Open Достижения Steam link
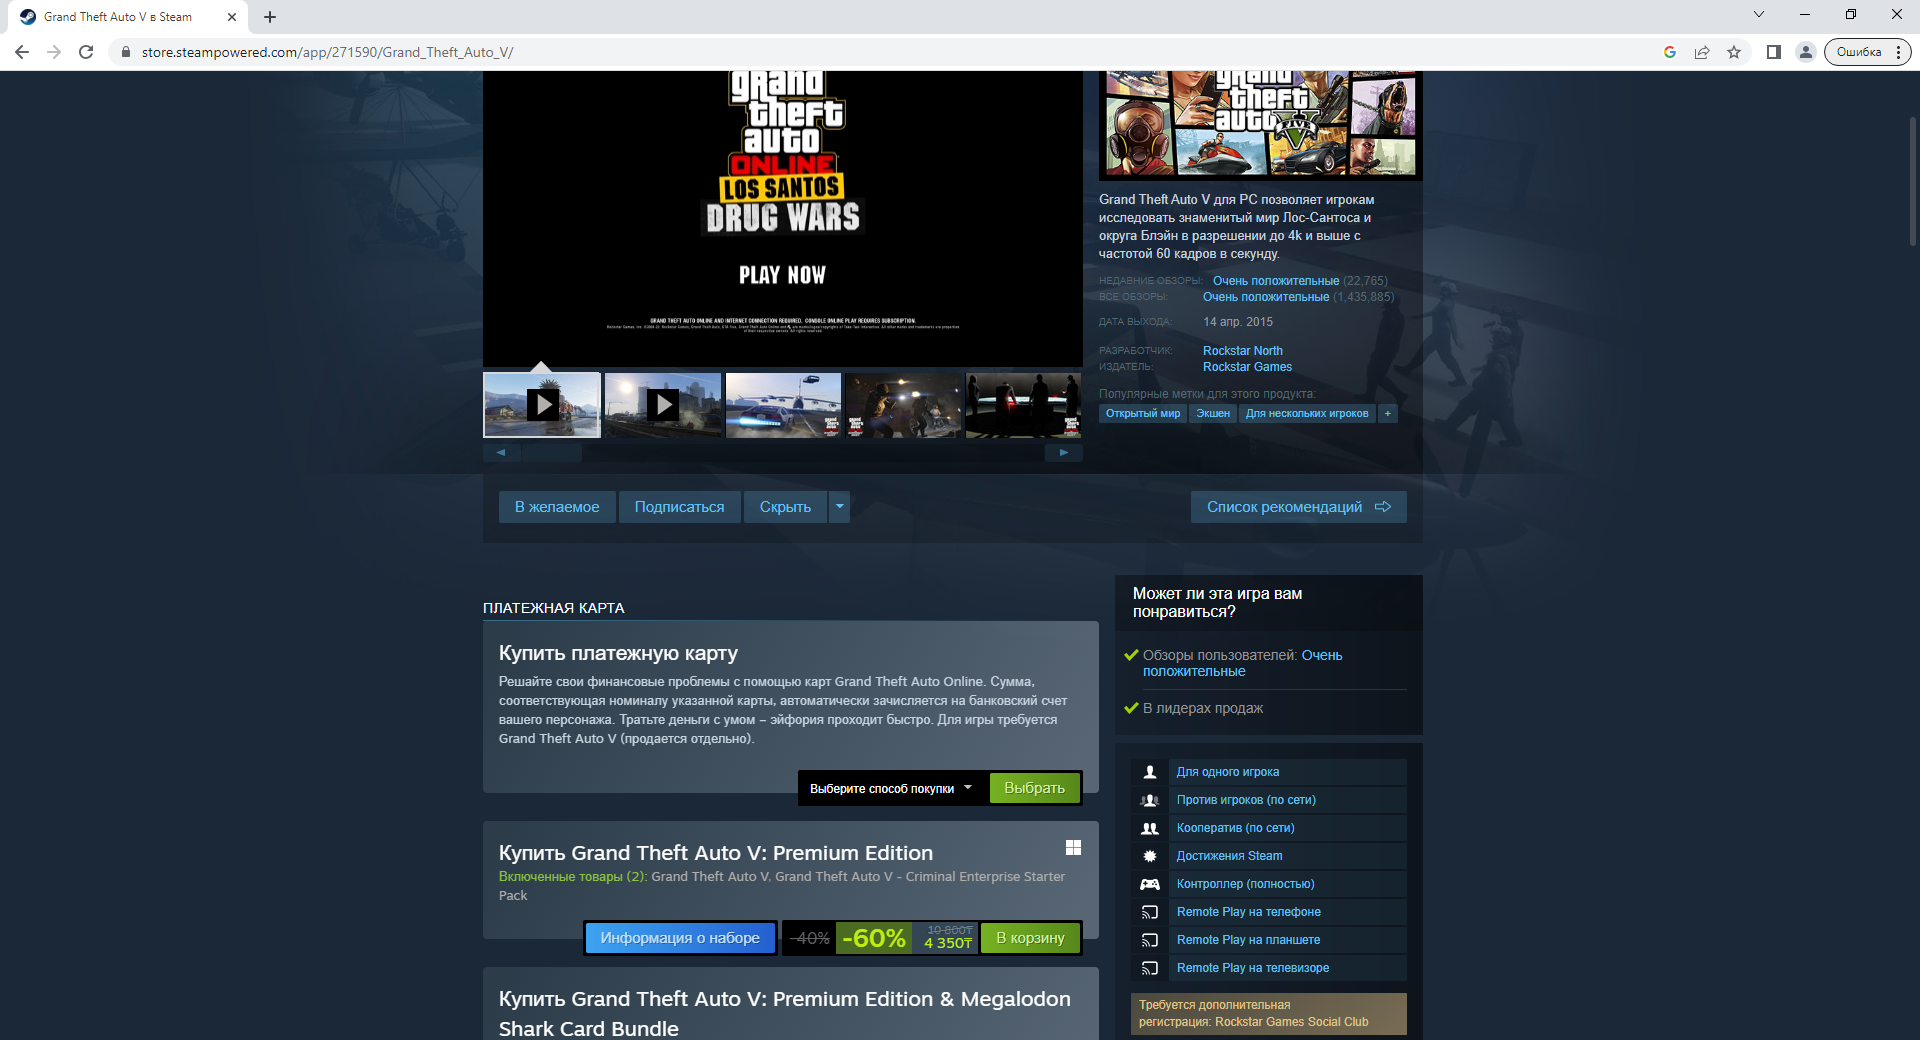 click(1230, 856)
